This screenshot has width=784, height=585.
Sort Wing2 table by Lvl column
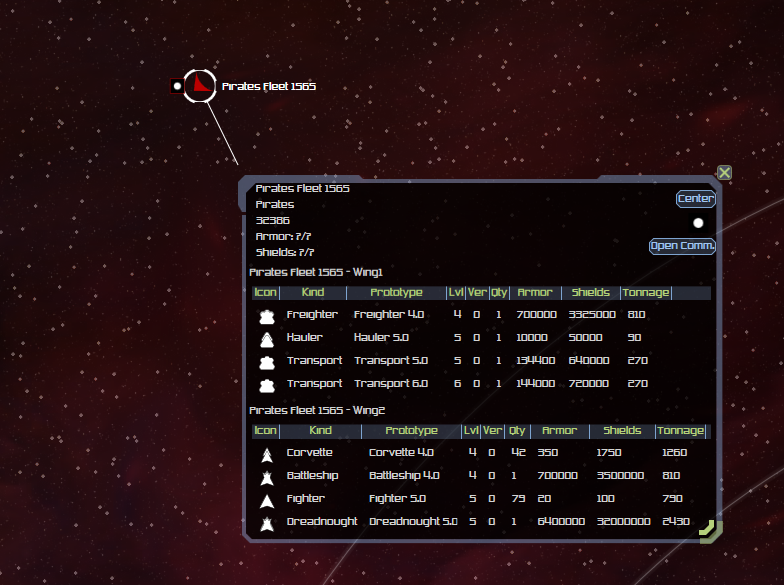pyautogui.click(x=471, y=430)
